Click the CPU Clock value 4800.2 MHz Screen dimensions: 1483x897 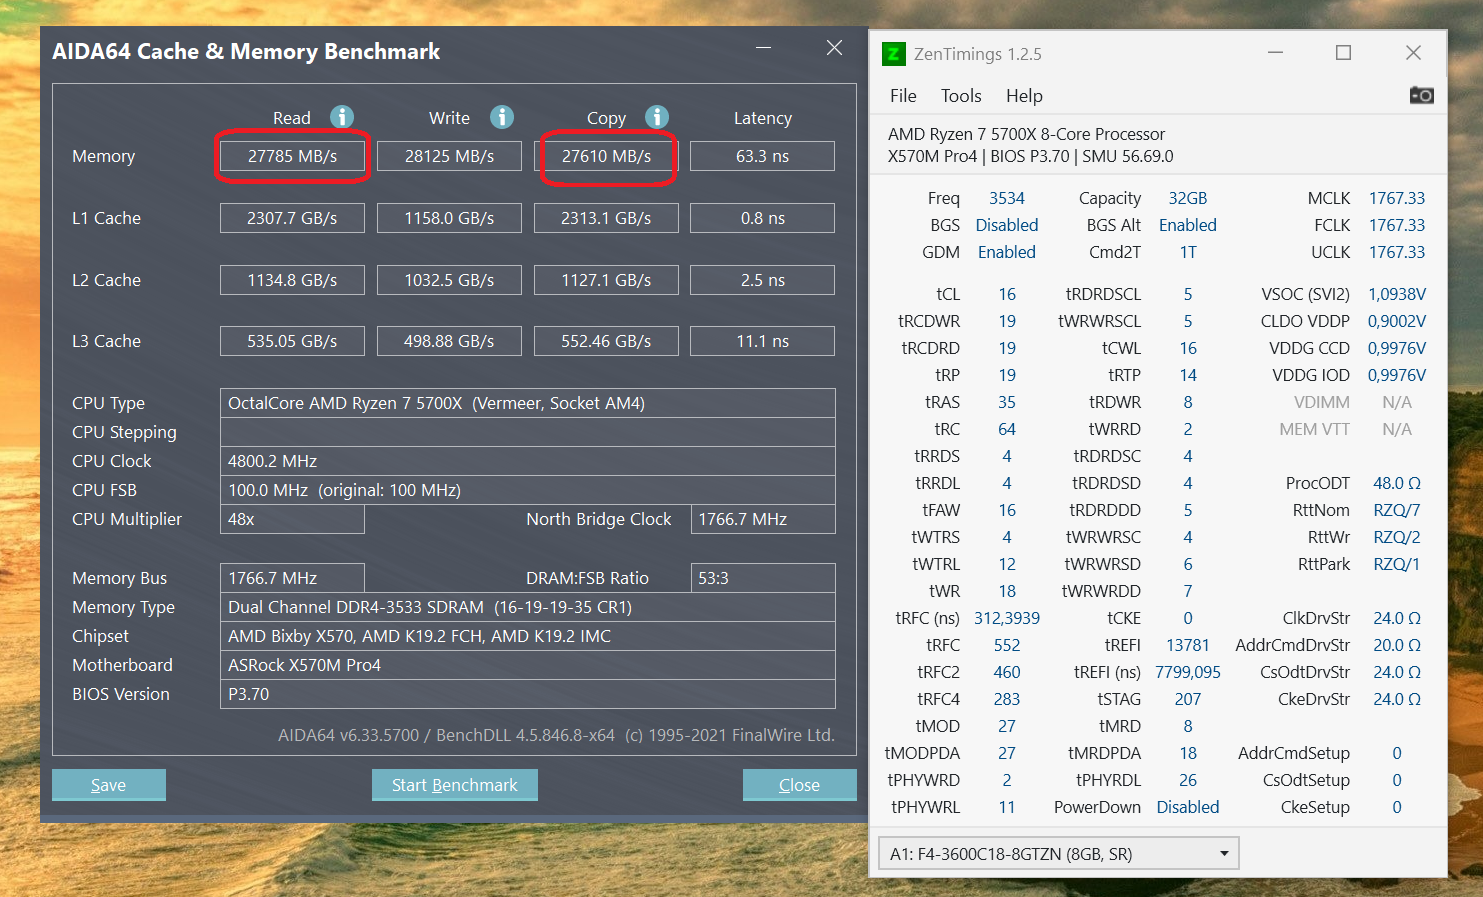click(528, 461)
